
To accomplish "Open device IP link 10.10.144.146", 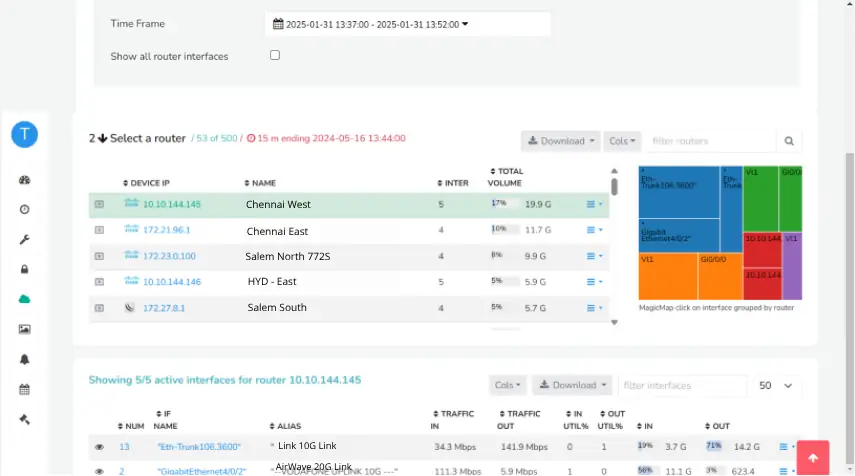I will click(172, 282).
